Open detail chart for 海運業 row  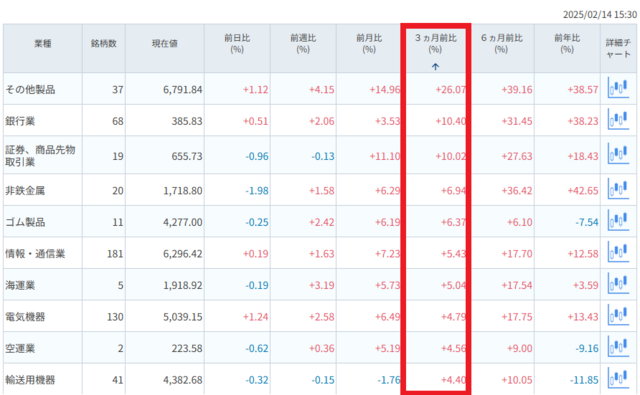pyautogui.click(x=618, y=283)
